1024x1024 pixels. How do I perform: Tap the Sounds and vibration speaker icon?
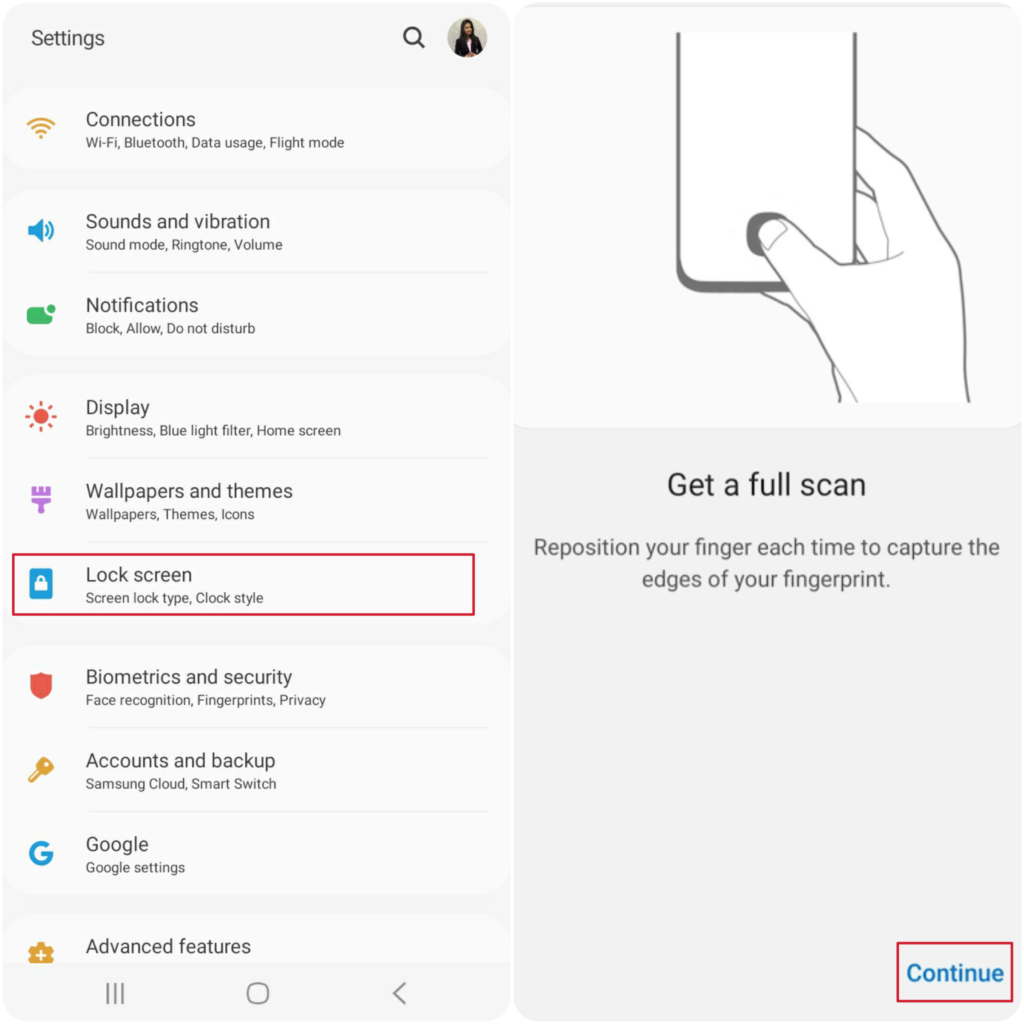pos(40,230)
